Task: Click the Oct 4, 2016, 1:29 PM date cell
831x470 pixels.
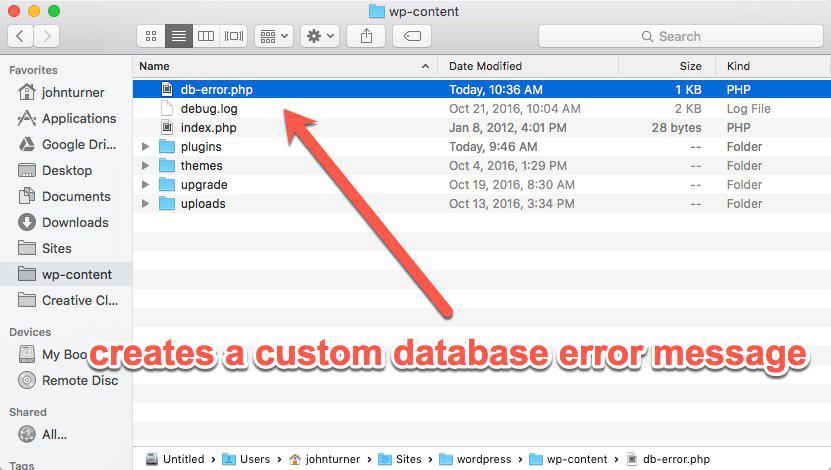Action: tap(508, 166)
